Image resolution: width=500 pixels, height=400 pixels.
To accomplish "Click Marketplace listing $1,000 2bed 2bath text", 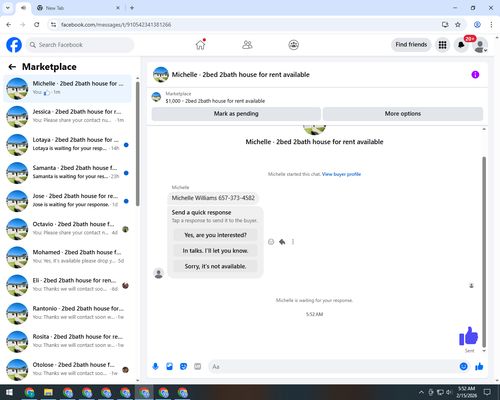I will (215, 101).
